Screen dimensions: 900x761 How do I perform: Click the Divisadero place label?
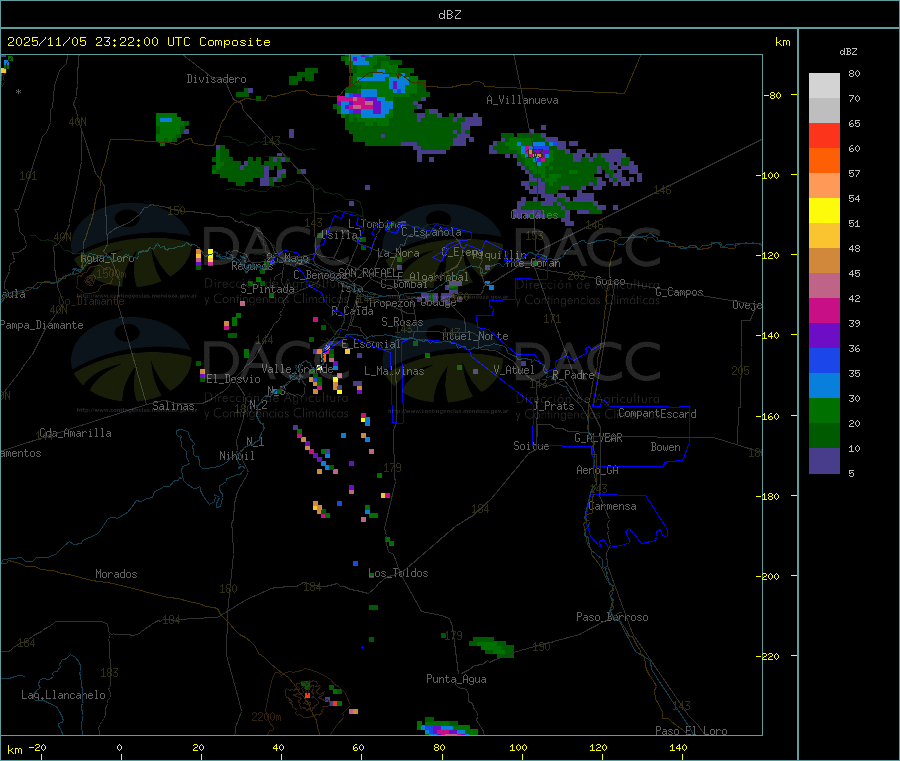pos(216,79)
